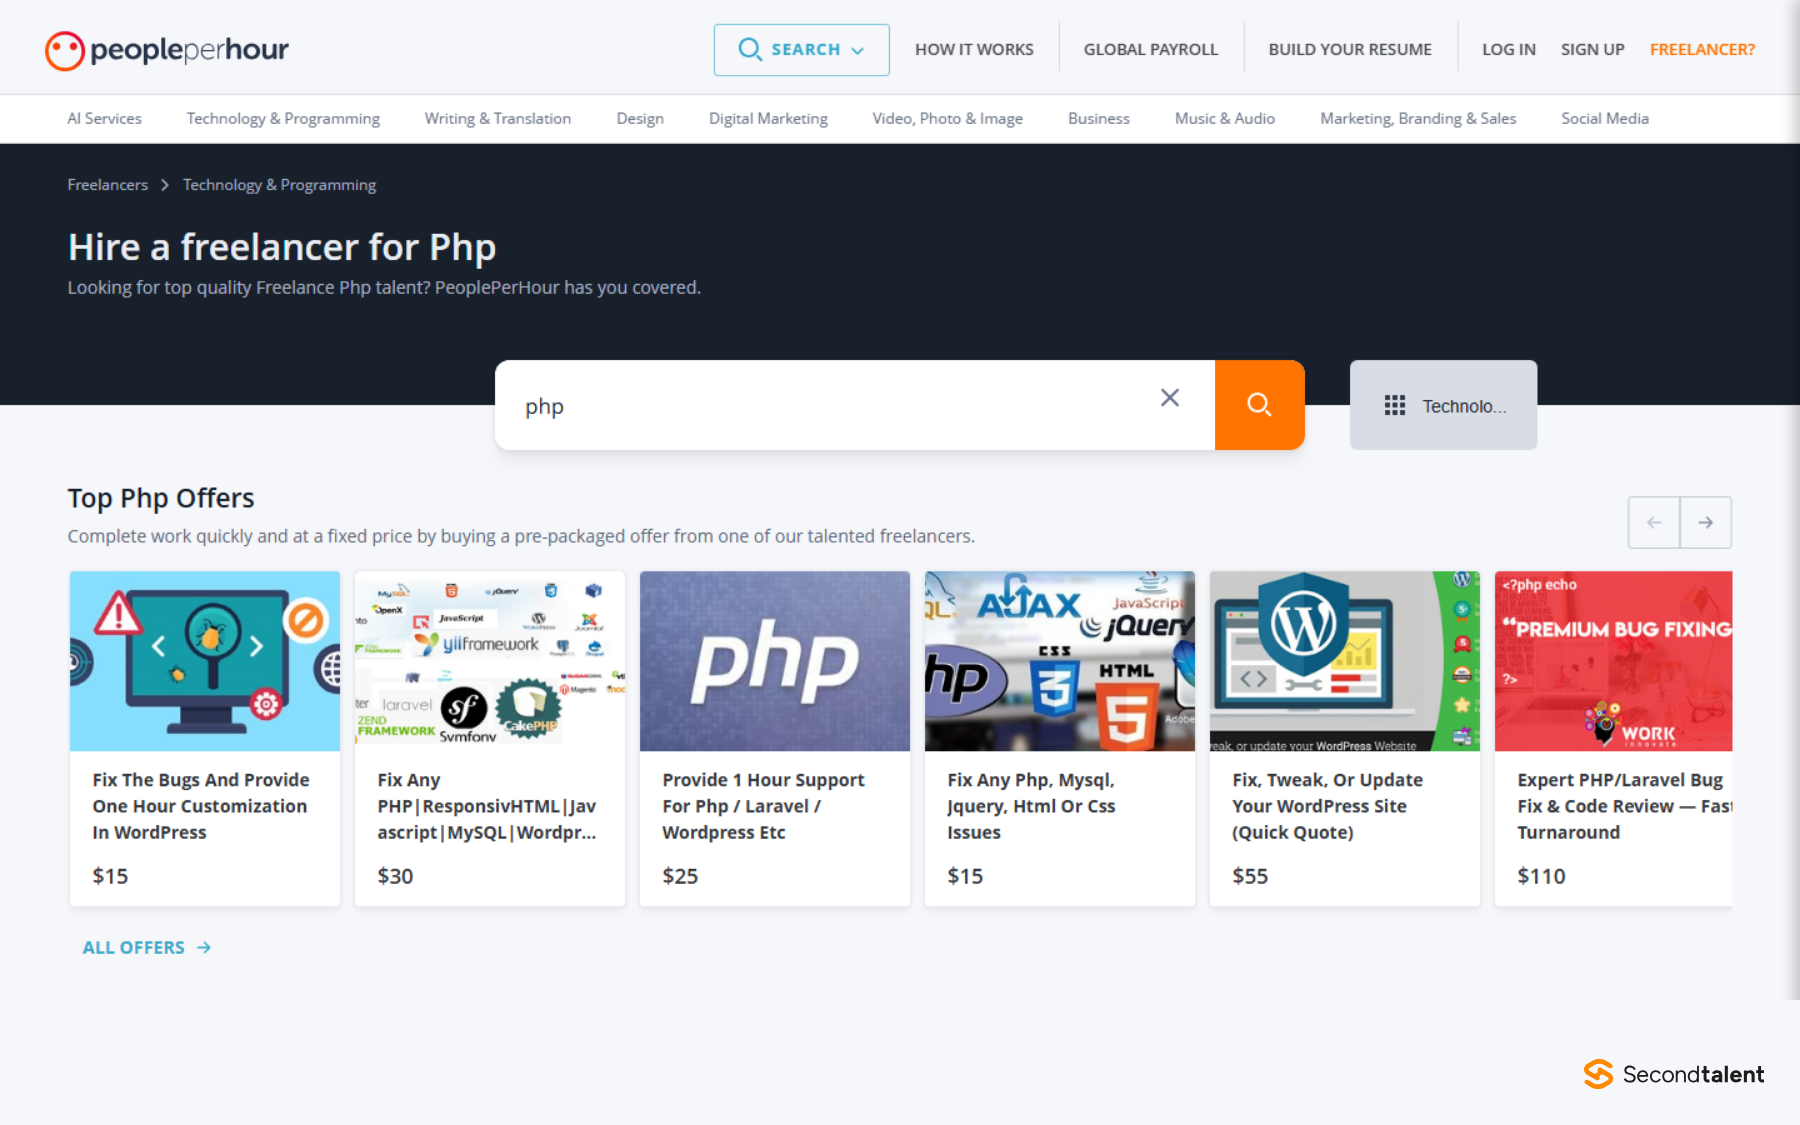This screenshot has width=1800, height=1125.
Task: Open Video, Photo & Image category
Action: 947,118
